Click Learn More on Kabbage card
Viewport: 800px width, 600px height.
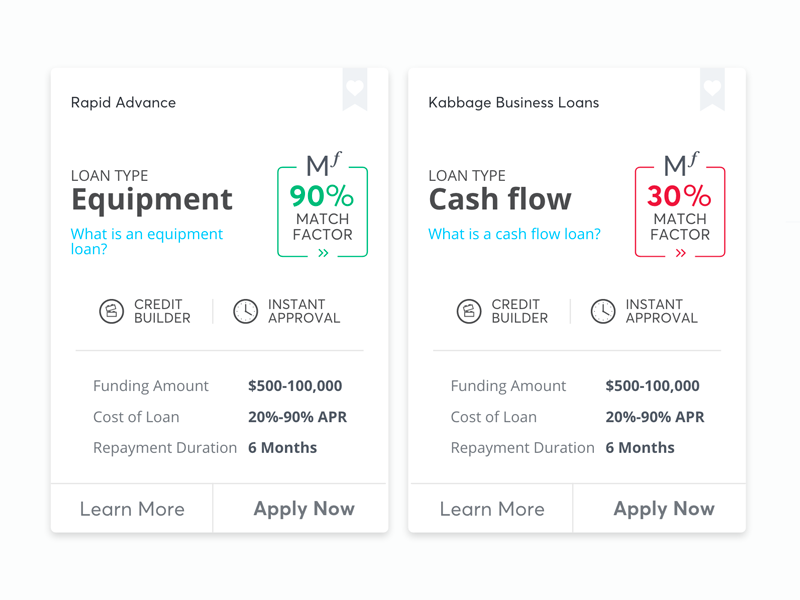[x=492, y=509]
